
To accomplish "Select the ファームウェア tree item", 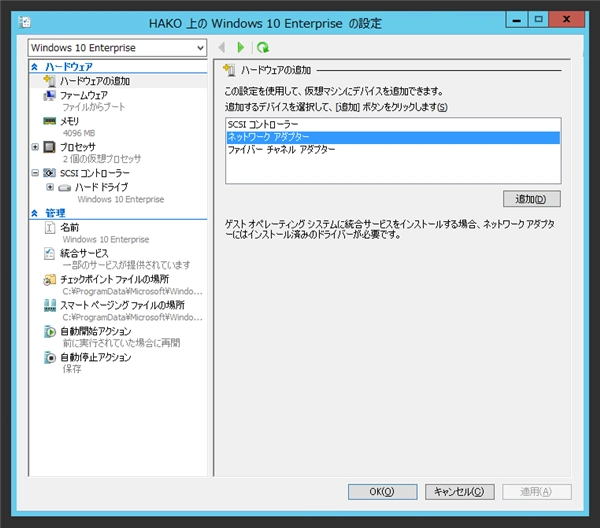I will [84, 95].
